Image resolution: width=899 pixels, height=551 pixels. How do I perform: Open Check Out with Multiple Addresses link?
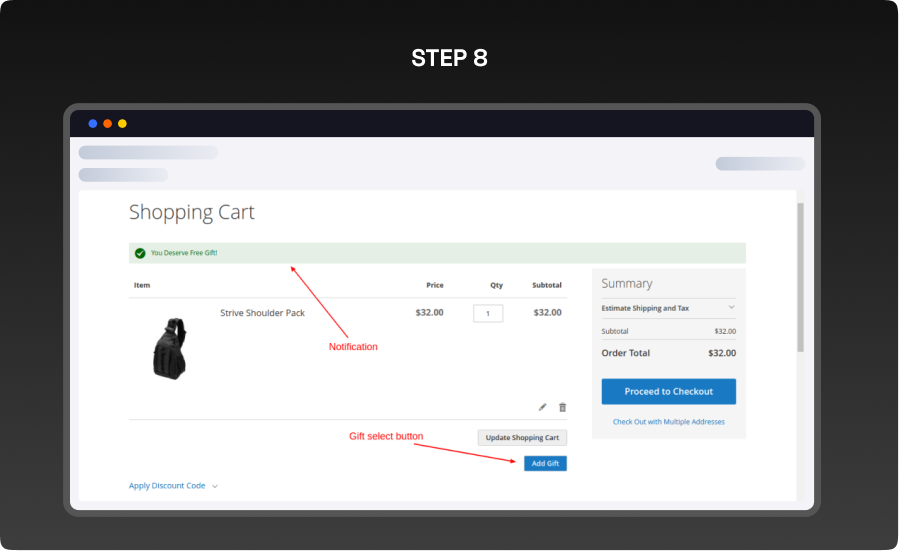point(668,422)
